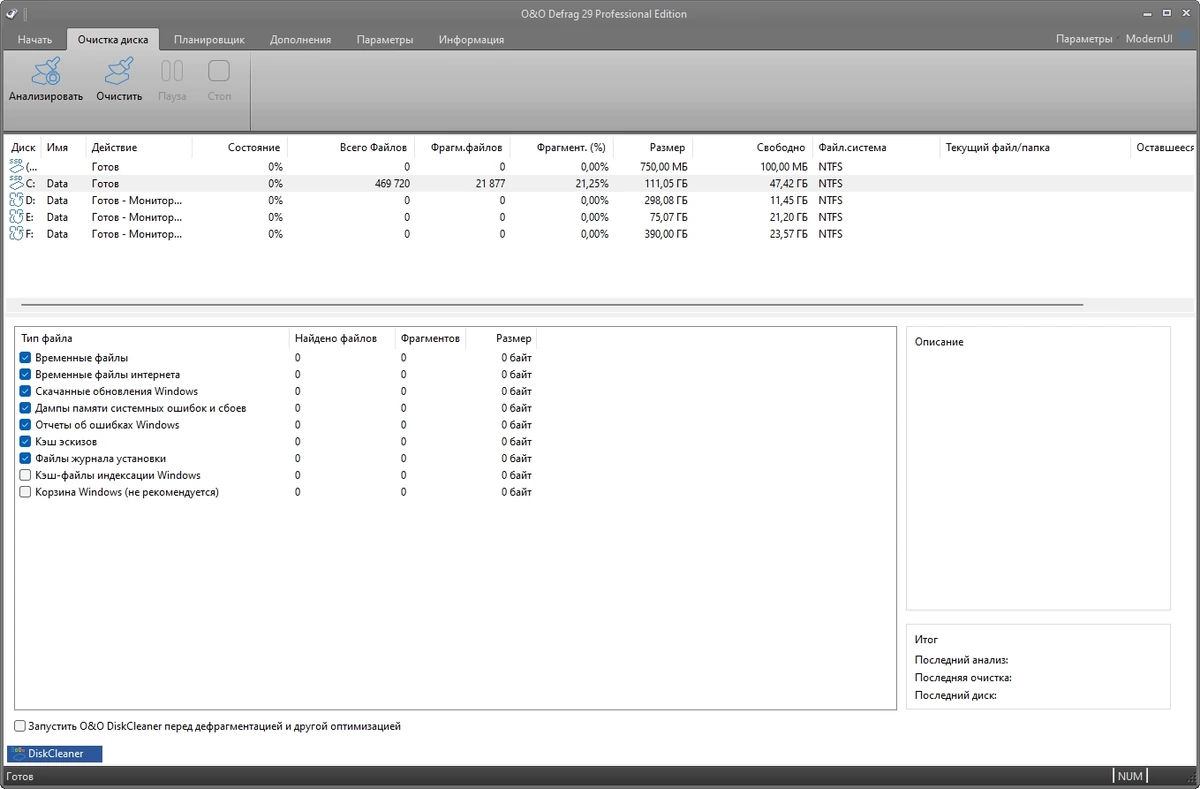Uncheck Скачанные обновления Windows checkbox
Image resolution: width=1200 pixels, height=789 pixels.
tap(26, 391)
